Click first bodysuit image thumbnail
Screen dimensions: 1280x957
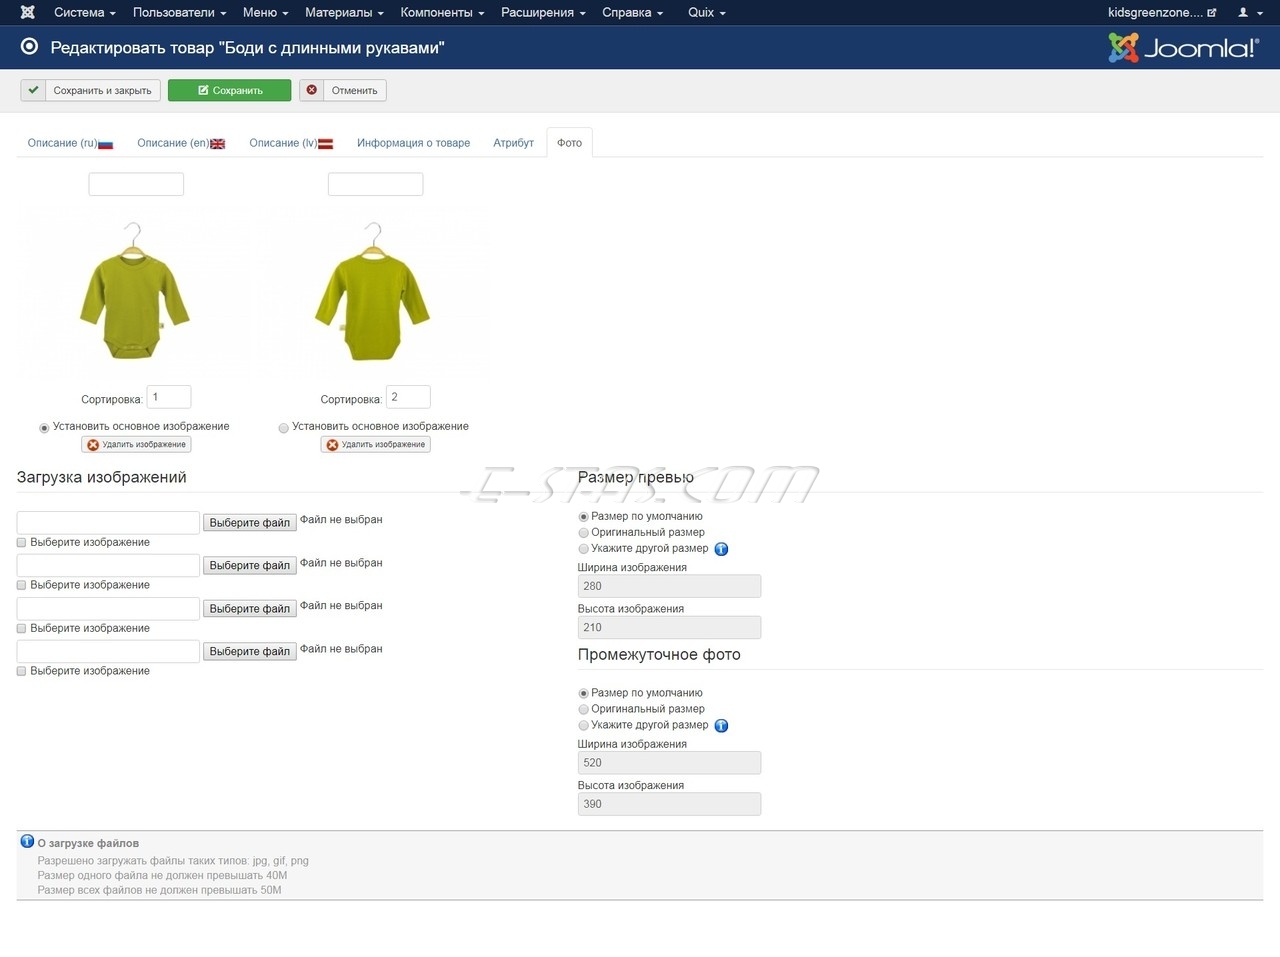(x=134, y=291)
